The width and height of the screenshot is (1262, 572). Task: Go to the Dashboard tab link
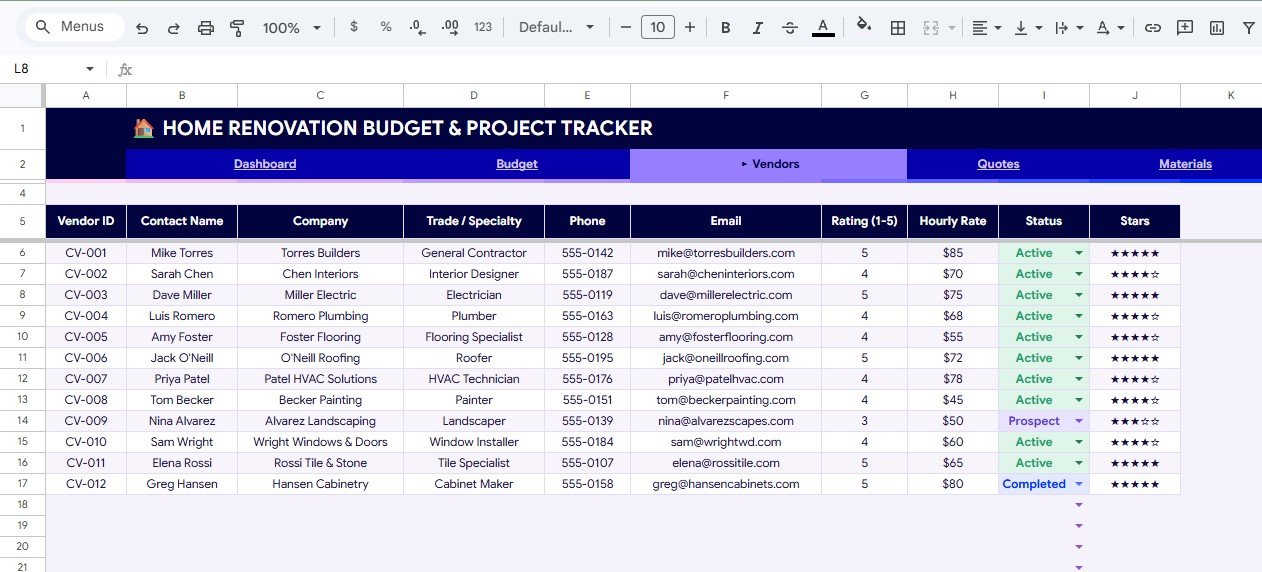(x=265, y=164)
